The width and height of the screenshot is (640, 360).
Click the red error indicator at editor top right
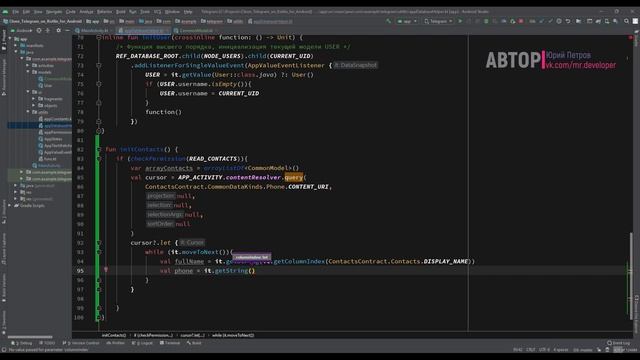(631, 38)
